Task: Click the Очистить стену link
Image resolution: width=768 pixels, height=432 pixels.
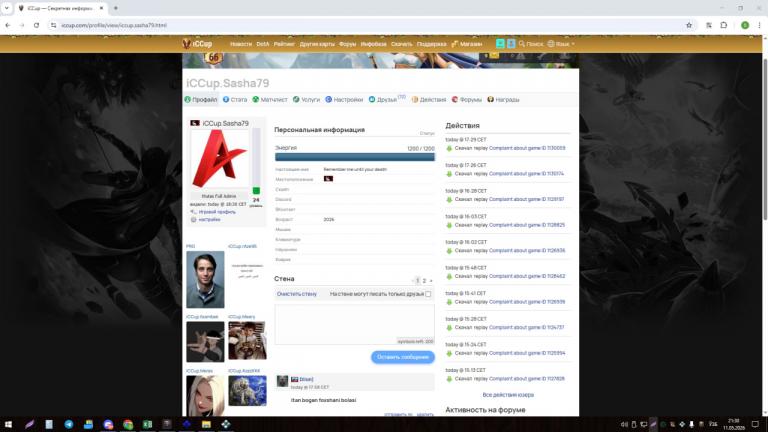Action: click(x=297, y=294)
